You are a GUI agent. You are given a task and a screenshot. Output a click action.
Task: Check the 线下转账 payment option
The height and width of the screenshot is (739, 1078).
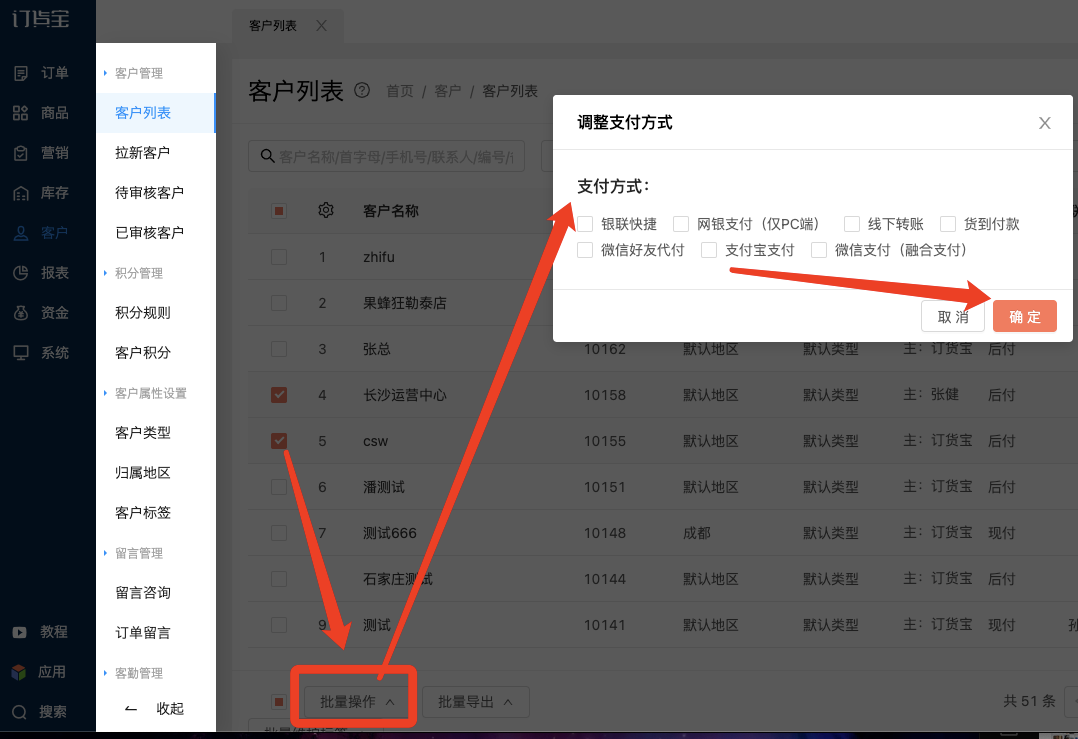point(852,224)
